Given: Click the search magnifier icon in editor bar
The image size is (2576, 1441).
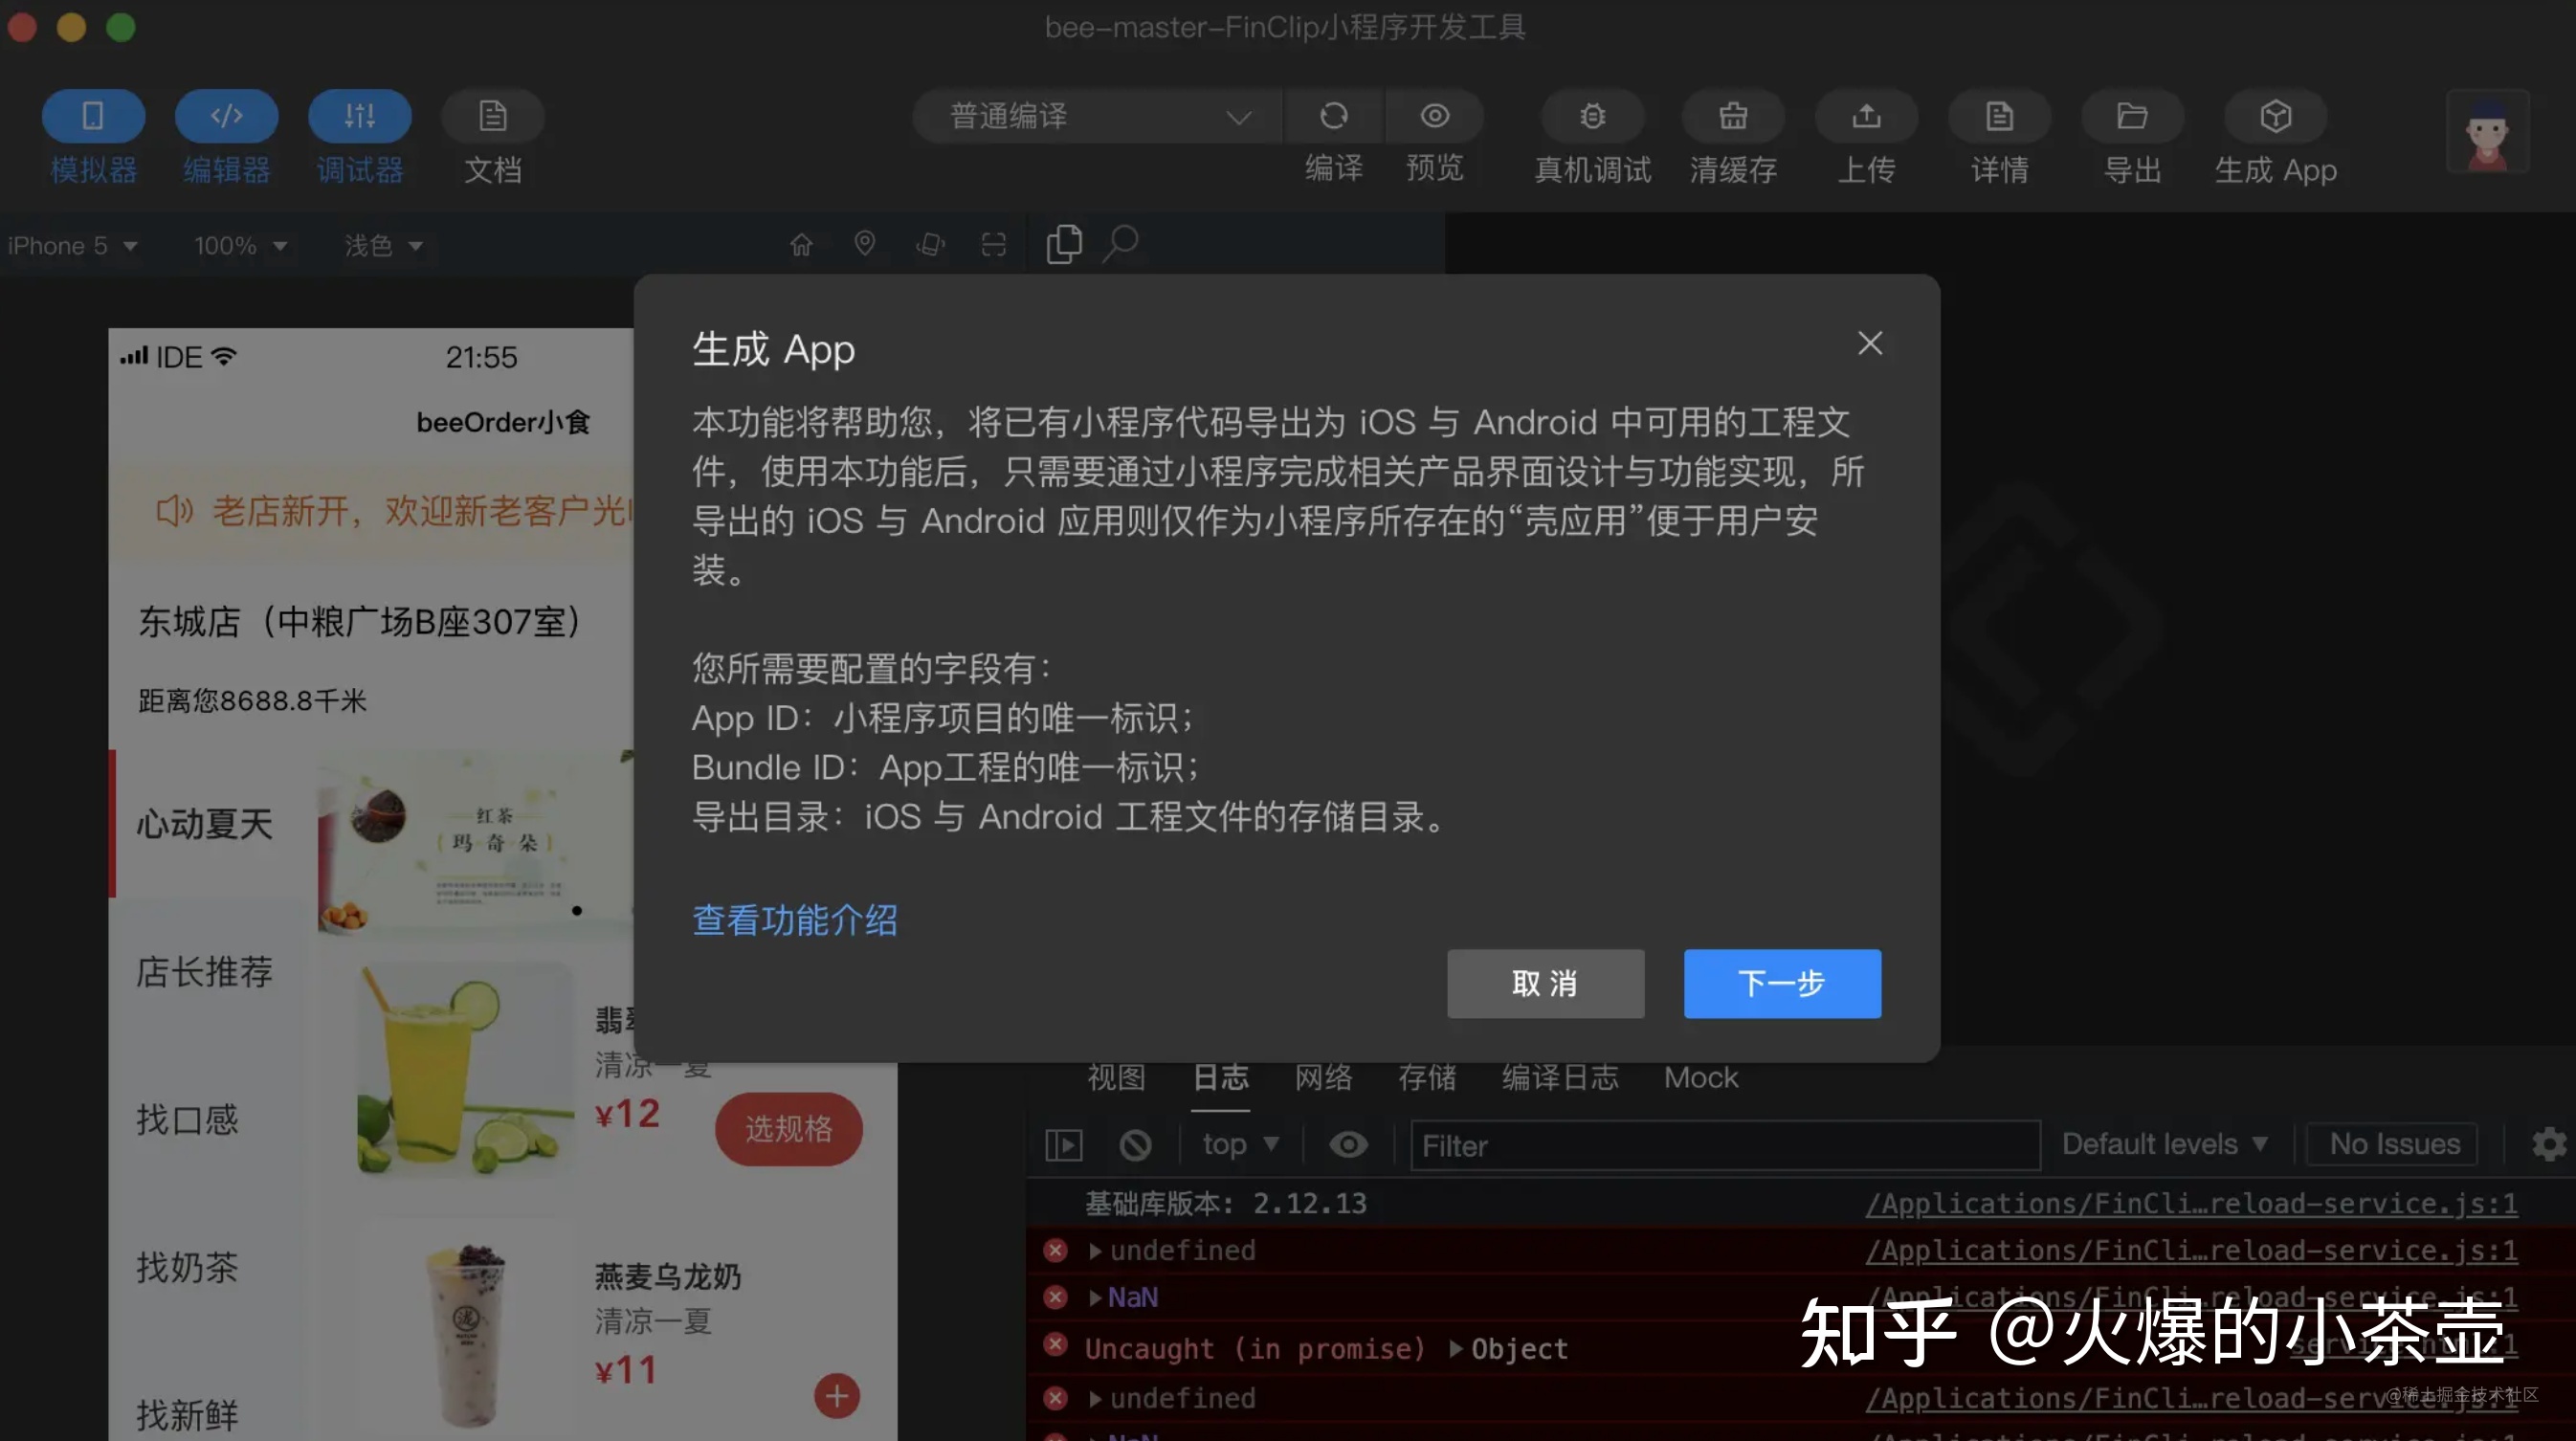Looking at the screenshot, I should pos(1120,244).
